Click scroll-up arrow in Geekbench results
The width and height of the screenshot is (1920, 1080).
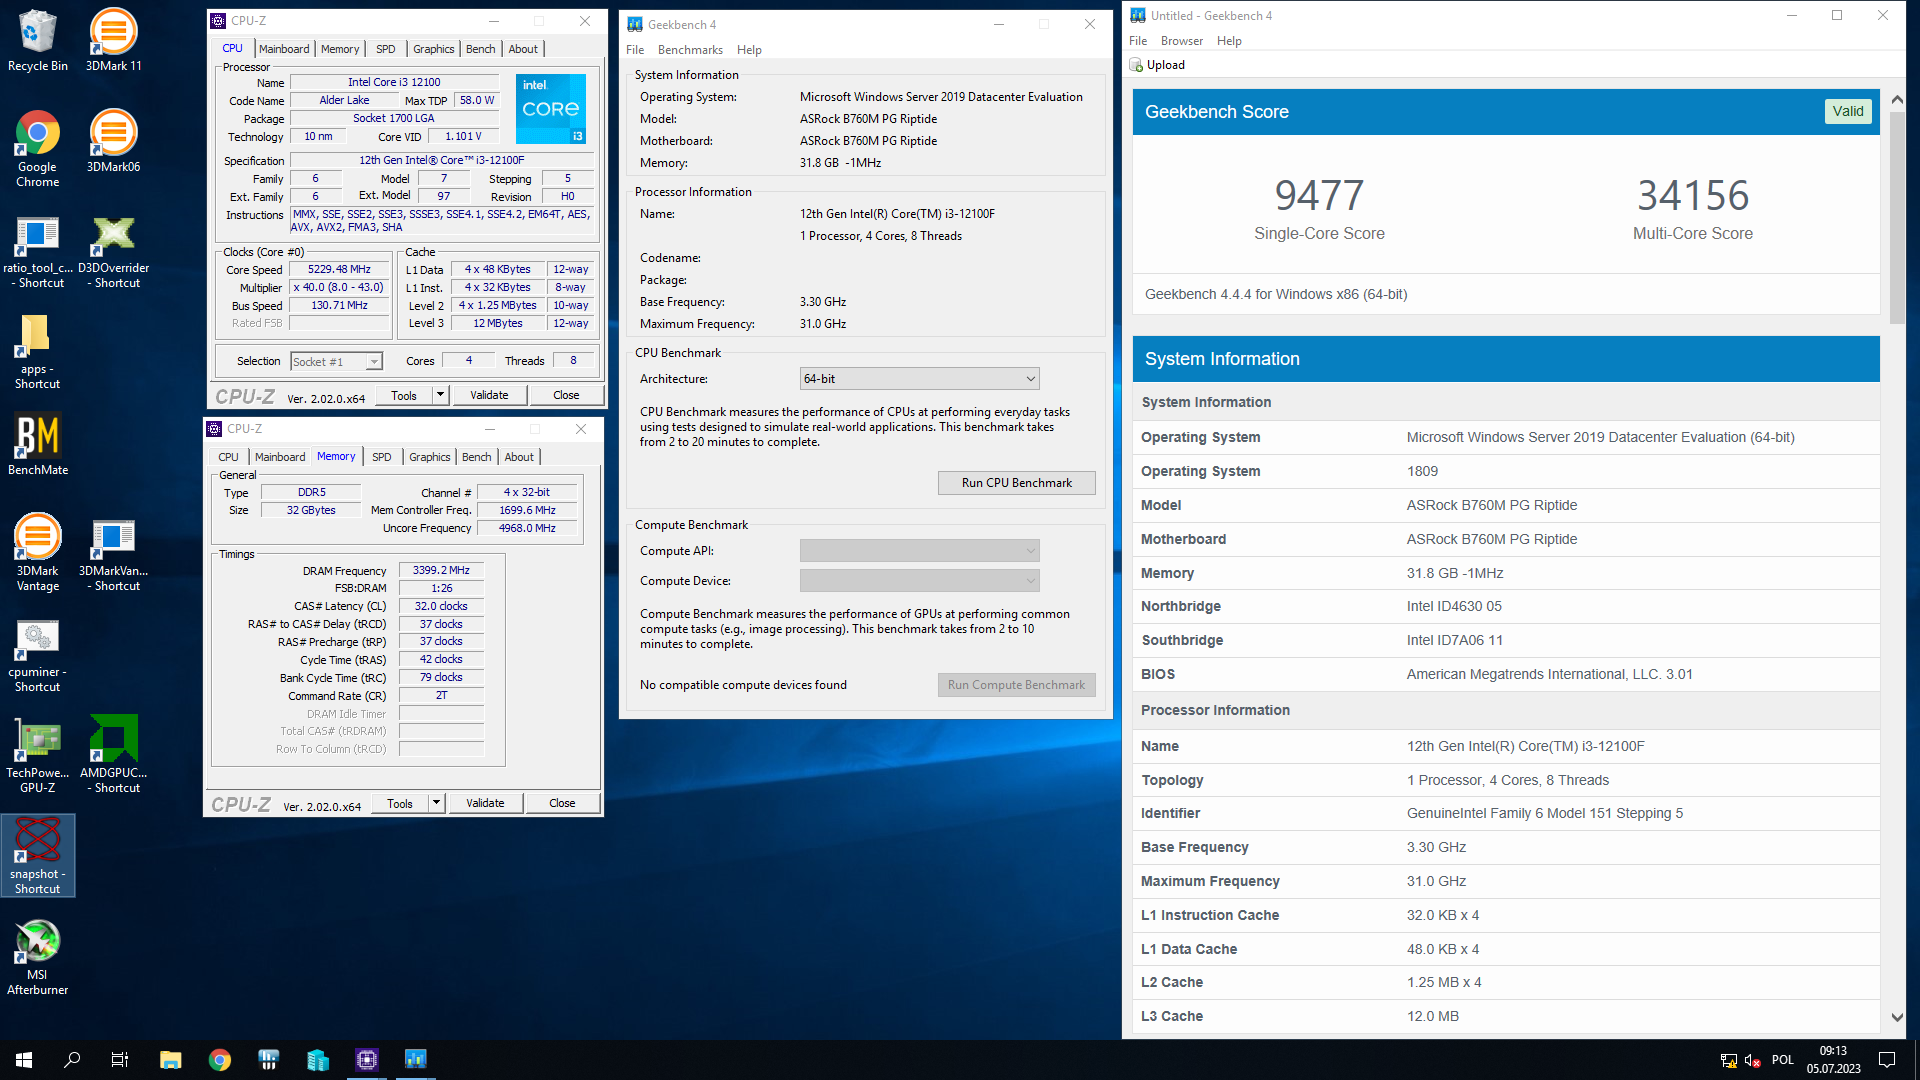click(x=1897, y=100)
